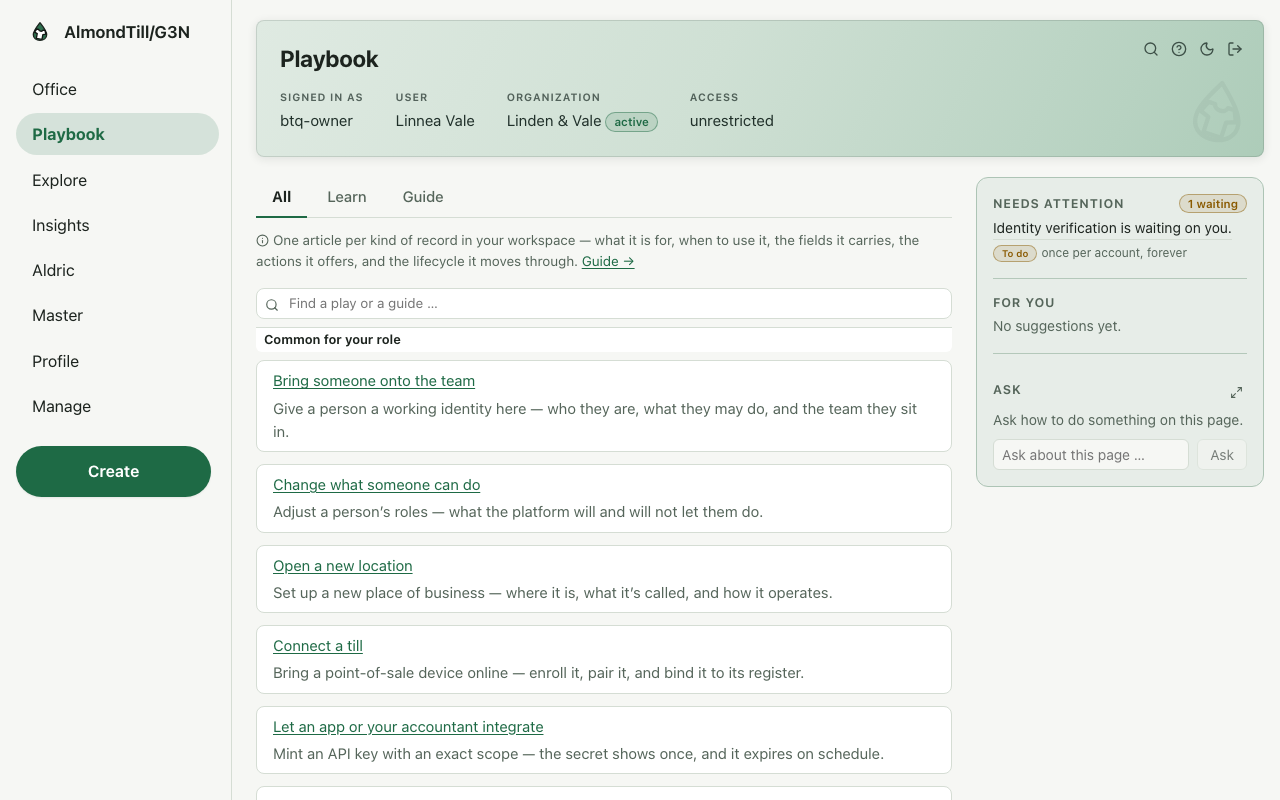Image resolution: width=1280 pixels, height=800 pixels.
Task: Submit with the Ask button
Action: (x=1222, y=455)
